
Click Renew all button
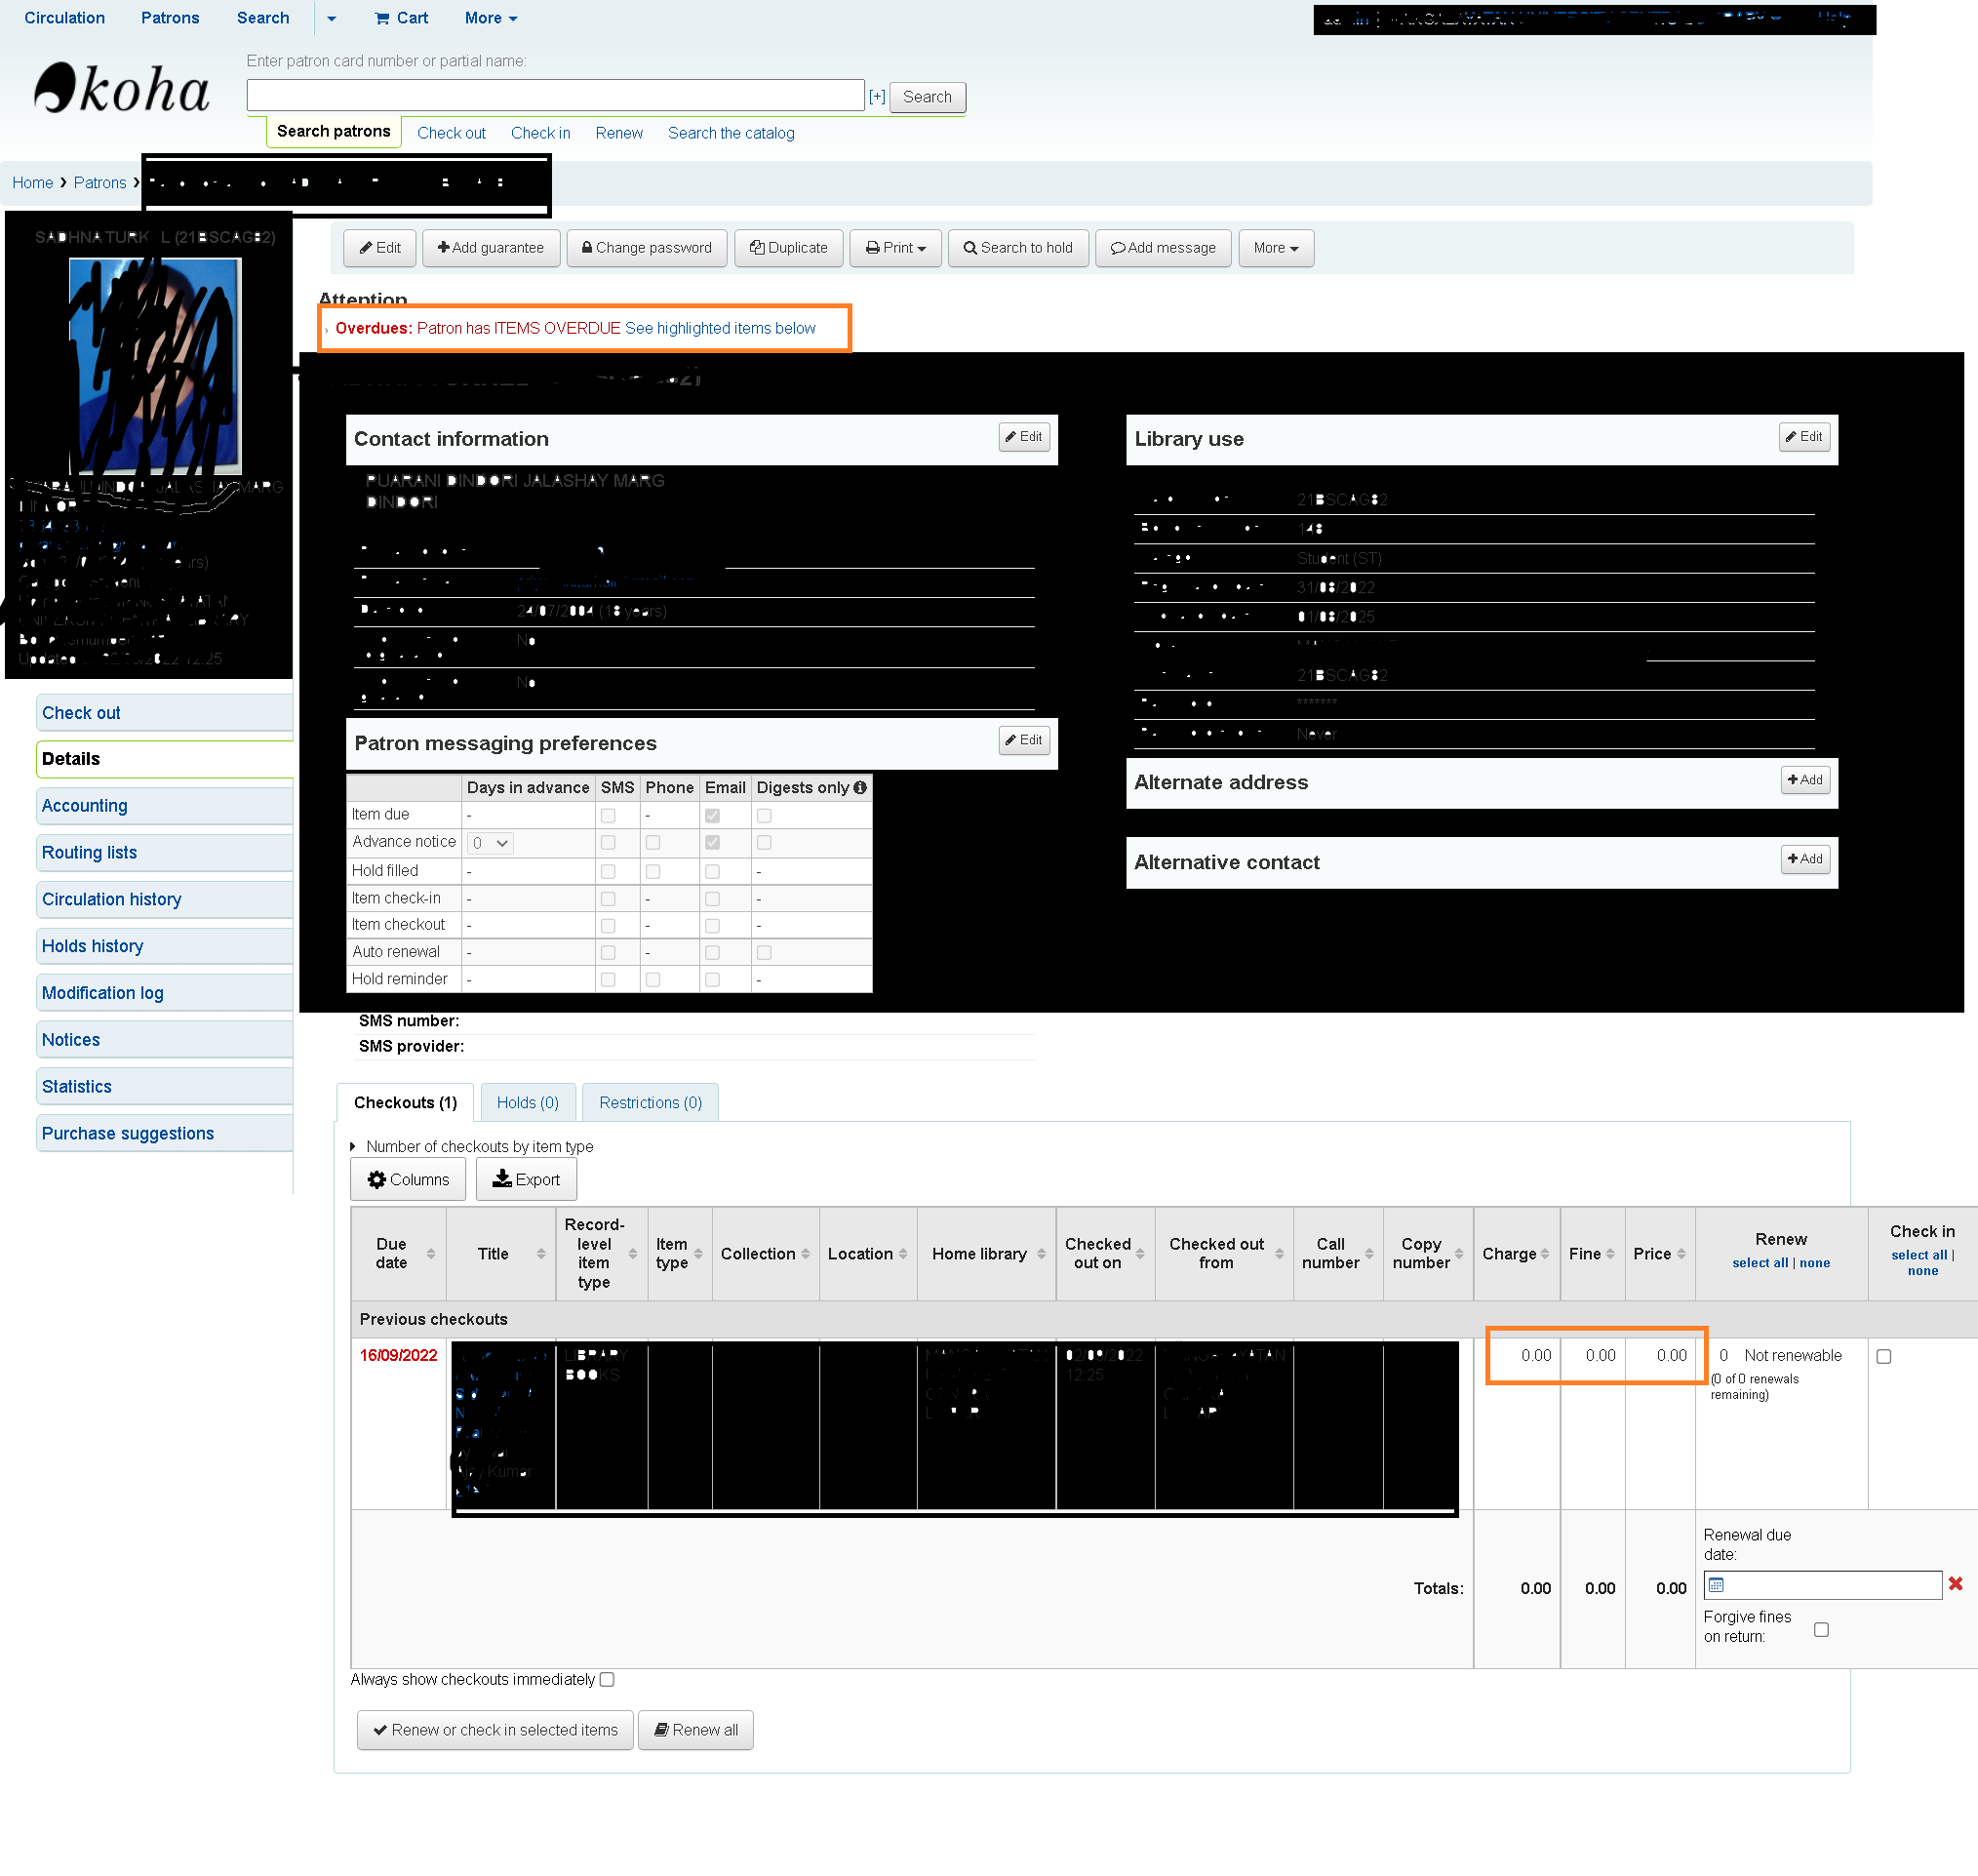696,1731
